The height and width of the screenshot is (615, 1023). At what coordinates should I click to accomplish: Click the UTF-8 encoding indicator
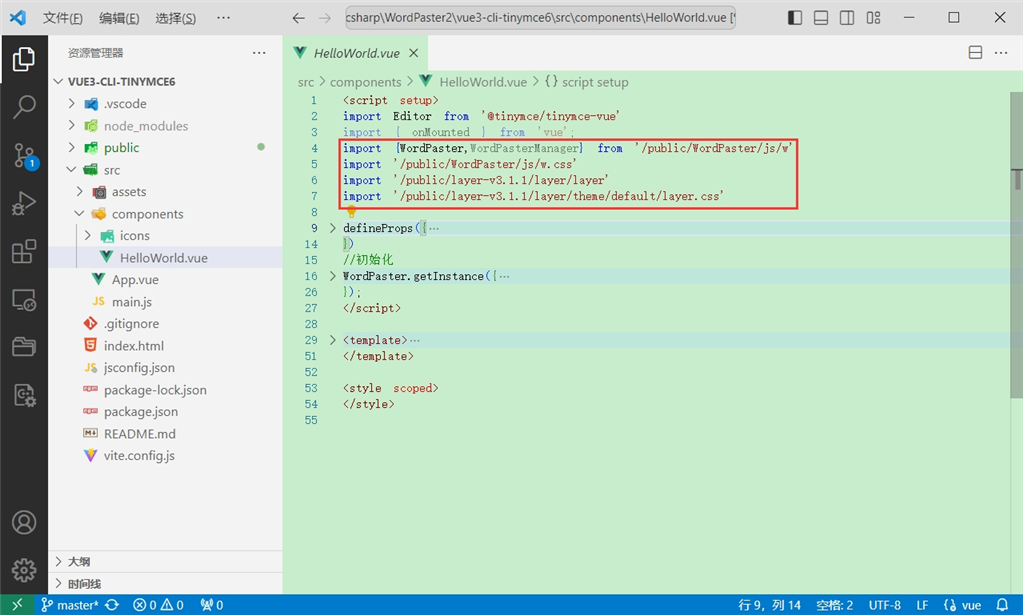click(885, 604)
